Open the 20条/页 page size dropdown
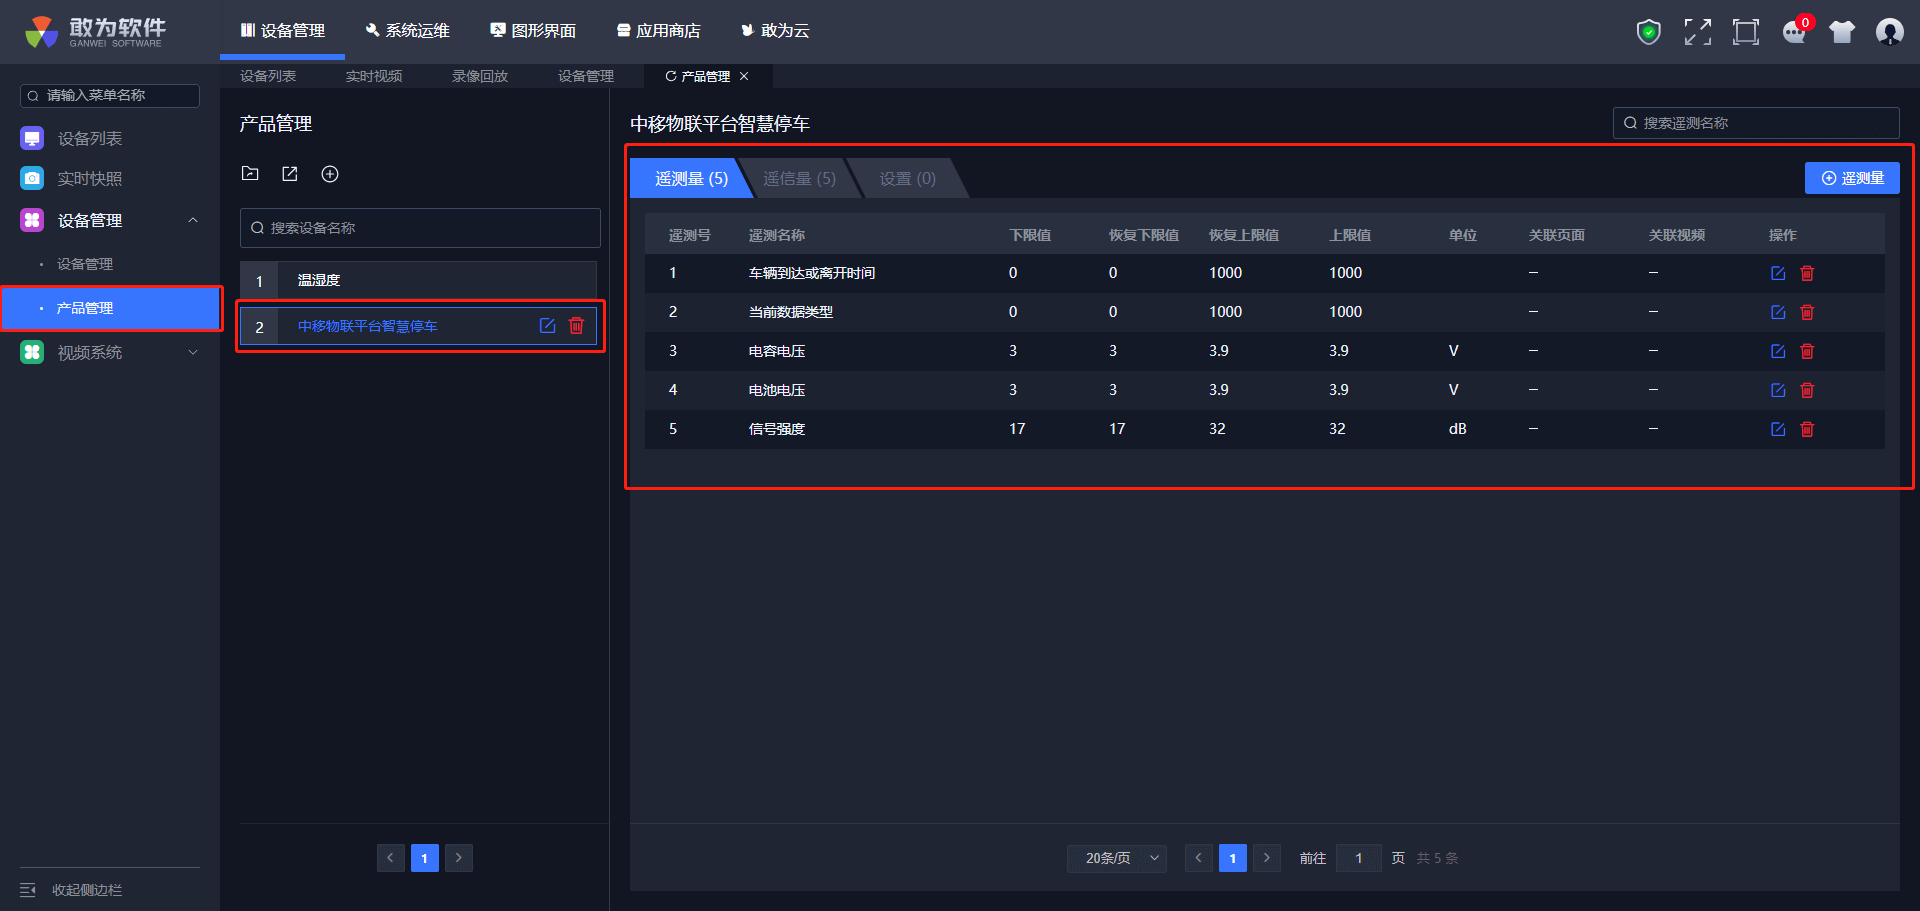Screen dimensions: 1920x911 pyautogui.click(x=1117, y=858)
